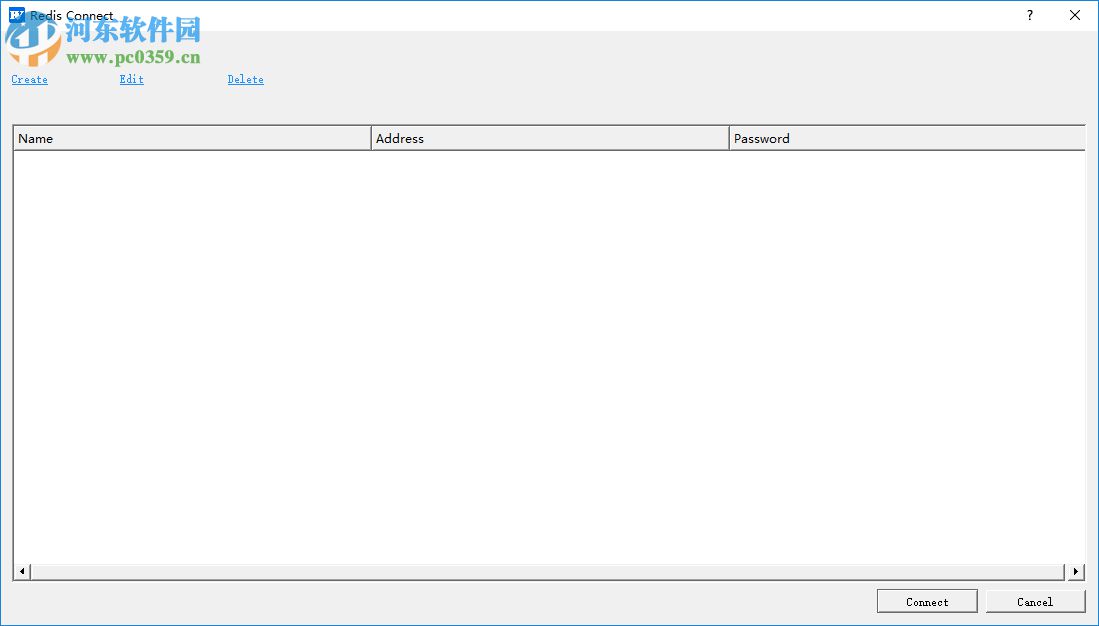Sort by the Name column header
The image size is (1099, 626).
(x=192, y=138)
